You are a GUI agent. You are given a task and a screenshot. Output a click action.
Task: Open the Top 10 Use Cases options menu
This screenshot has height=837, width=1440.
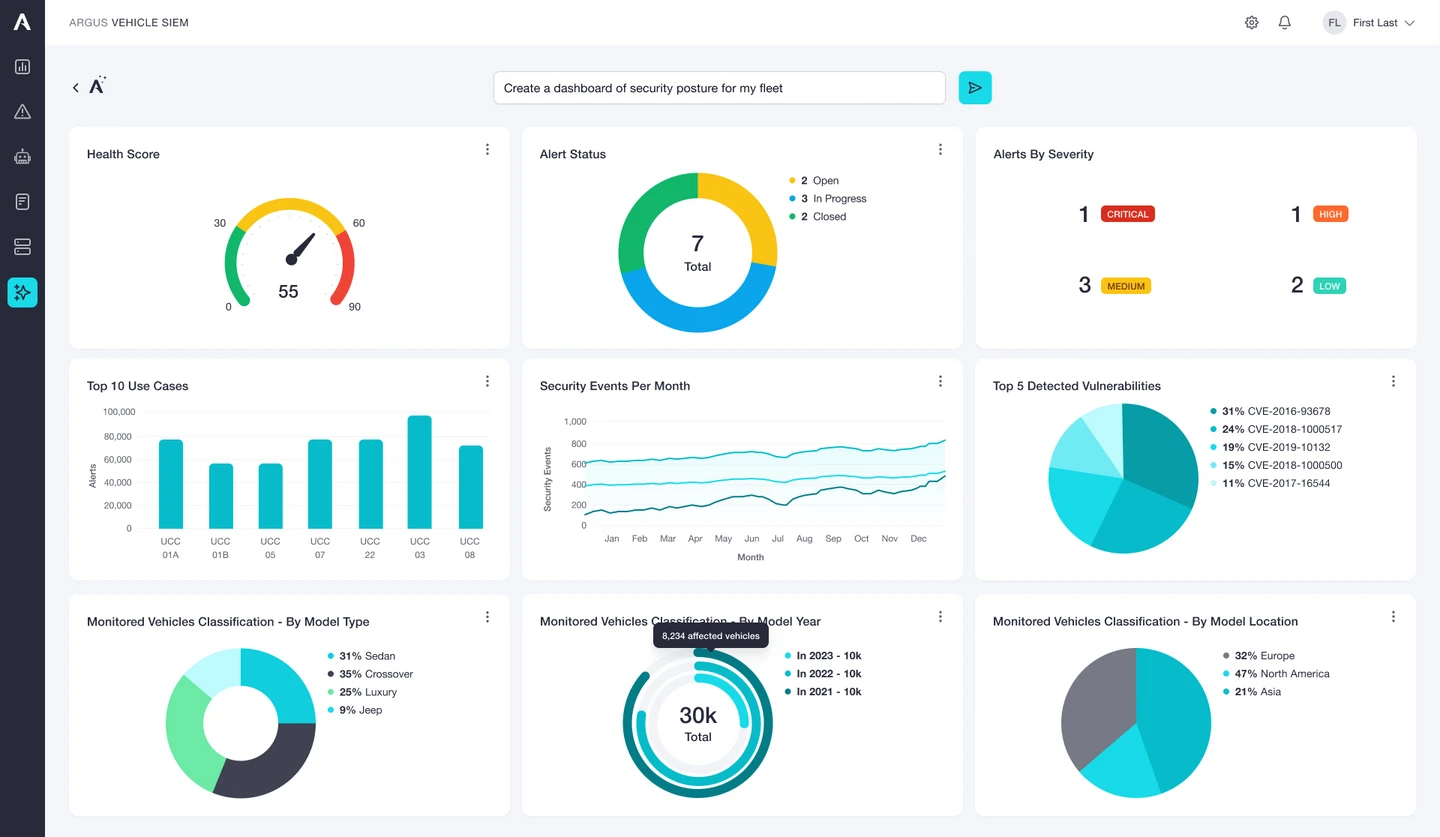point(487,381)
